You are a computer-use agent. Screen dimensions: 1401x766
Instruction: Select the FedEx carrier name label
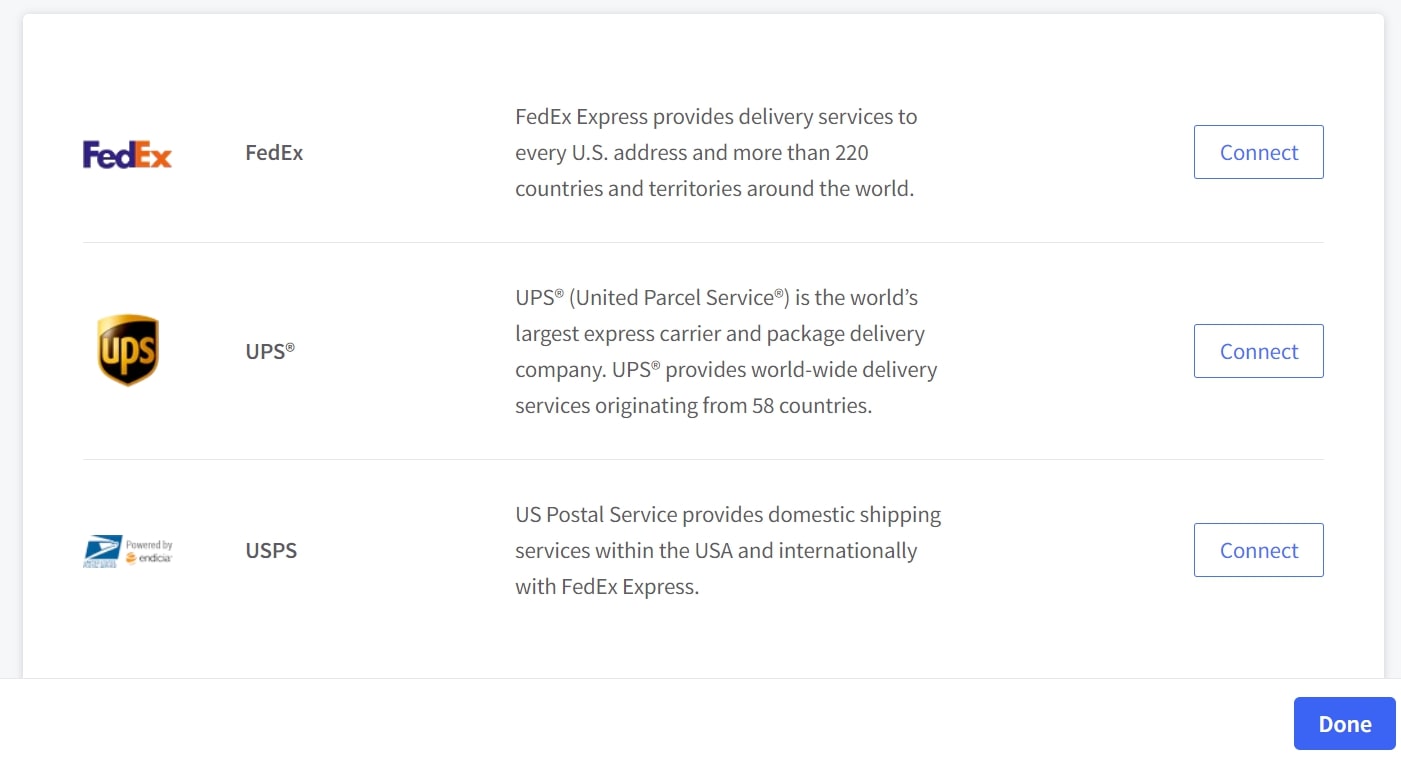274,153
